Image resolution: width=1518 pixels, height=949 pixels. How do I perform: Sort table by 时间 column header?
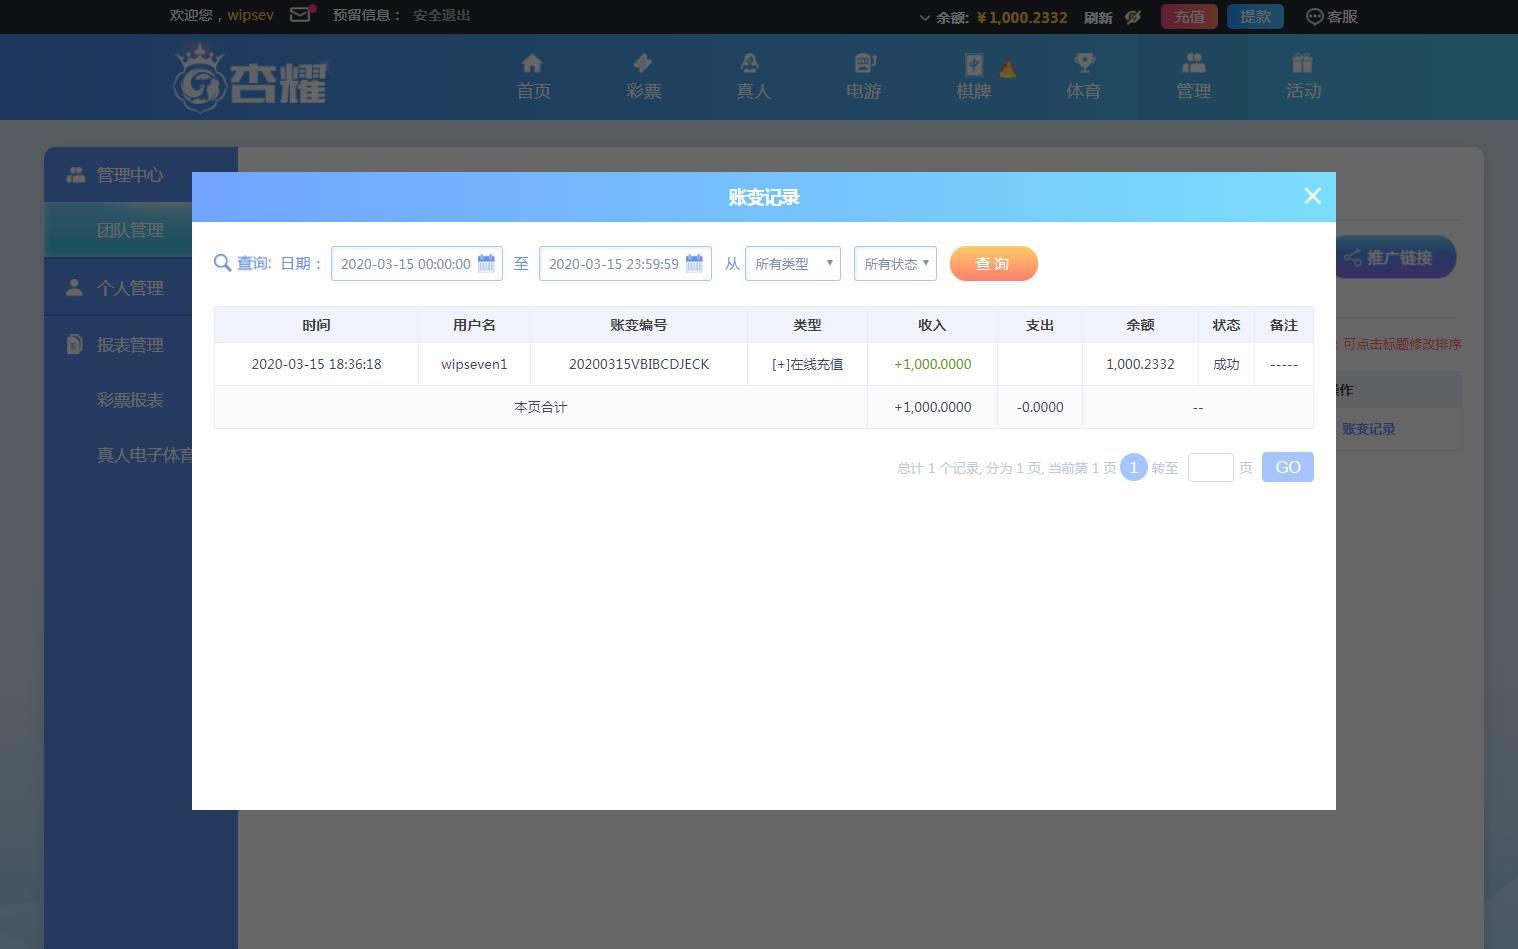click(x=316, y=325)
